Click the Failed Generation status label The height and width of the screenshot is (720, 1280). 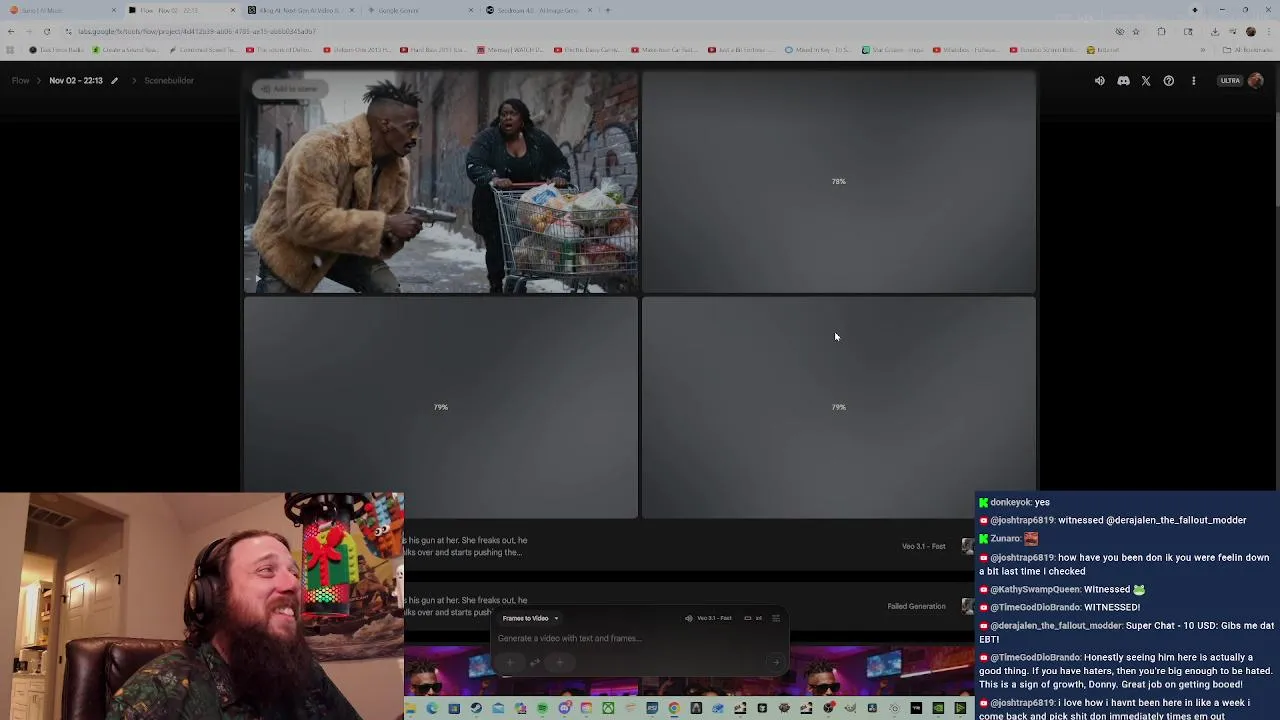click(x=916, y=606)
